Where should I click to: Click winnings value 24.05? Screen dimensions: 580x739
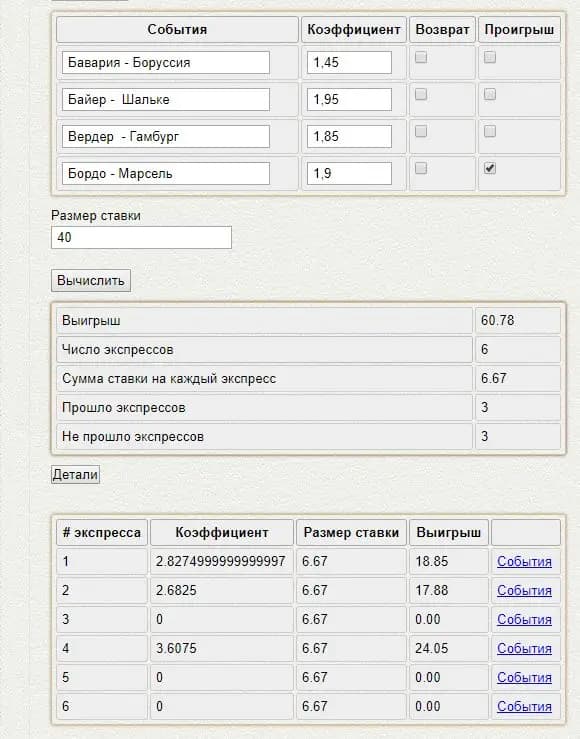pyautogui.click(x=432, y=649)
